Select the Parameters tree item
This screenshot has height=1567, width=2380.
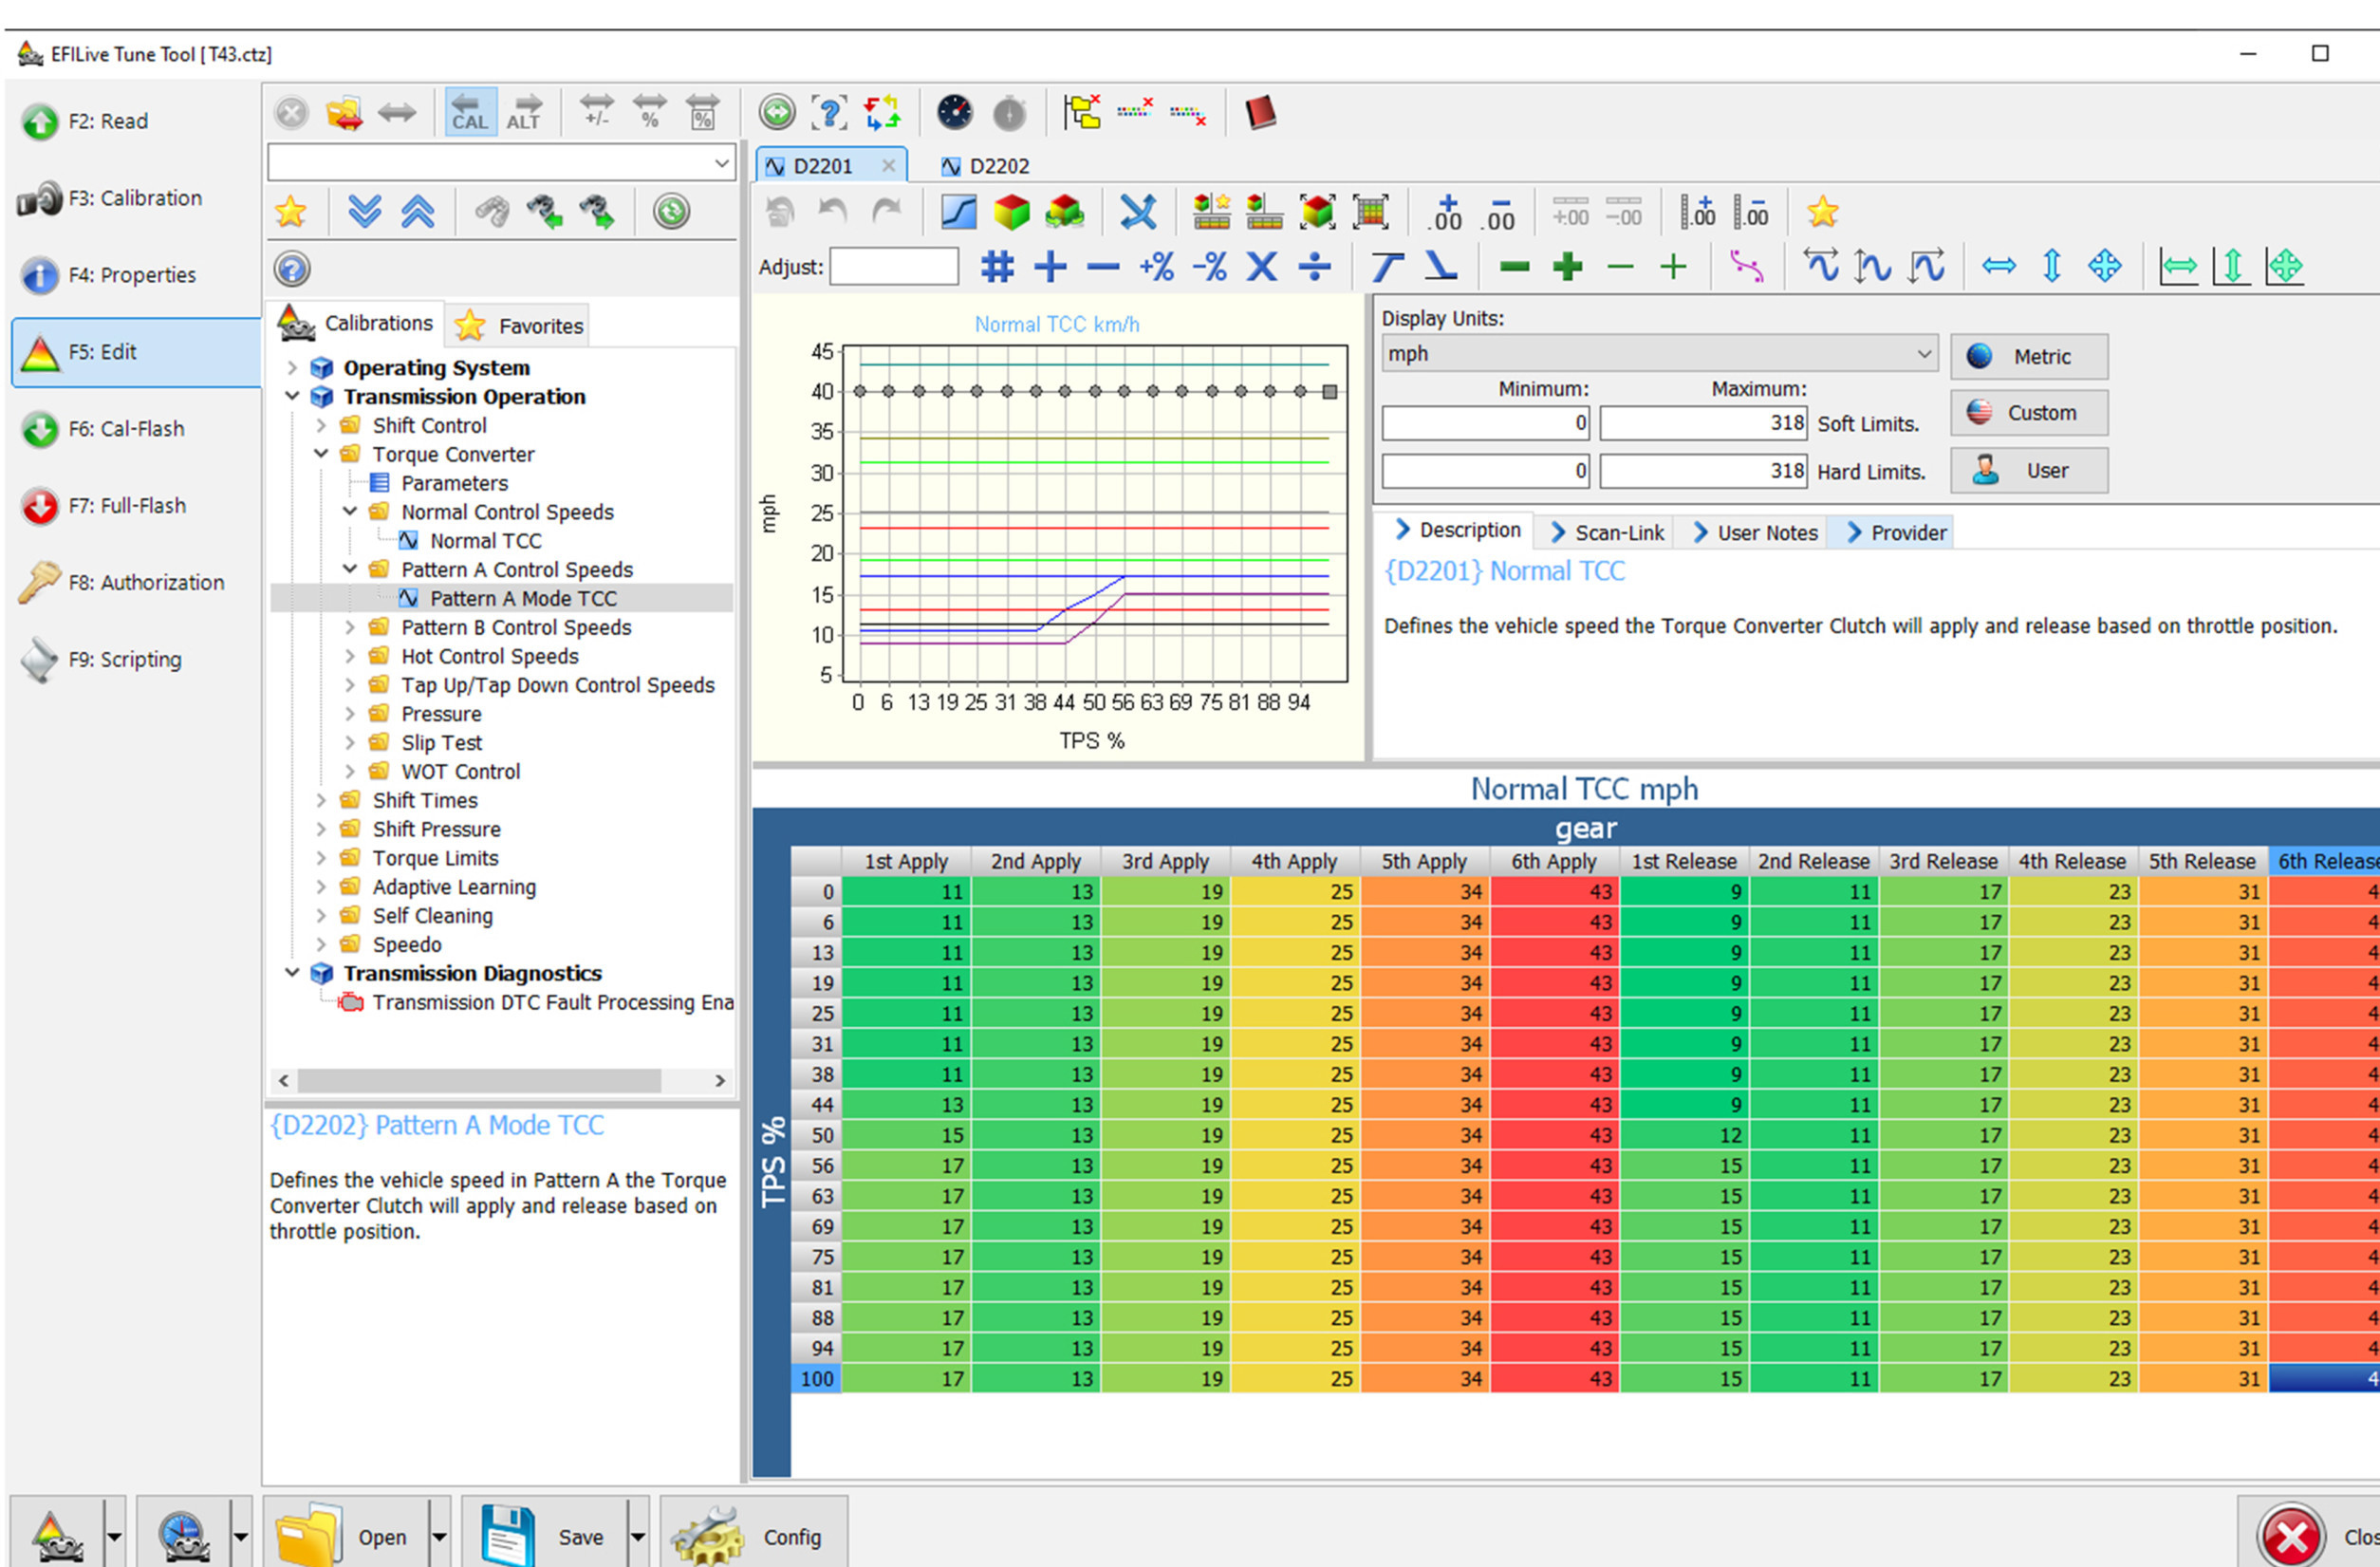coord(454,483)
